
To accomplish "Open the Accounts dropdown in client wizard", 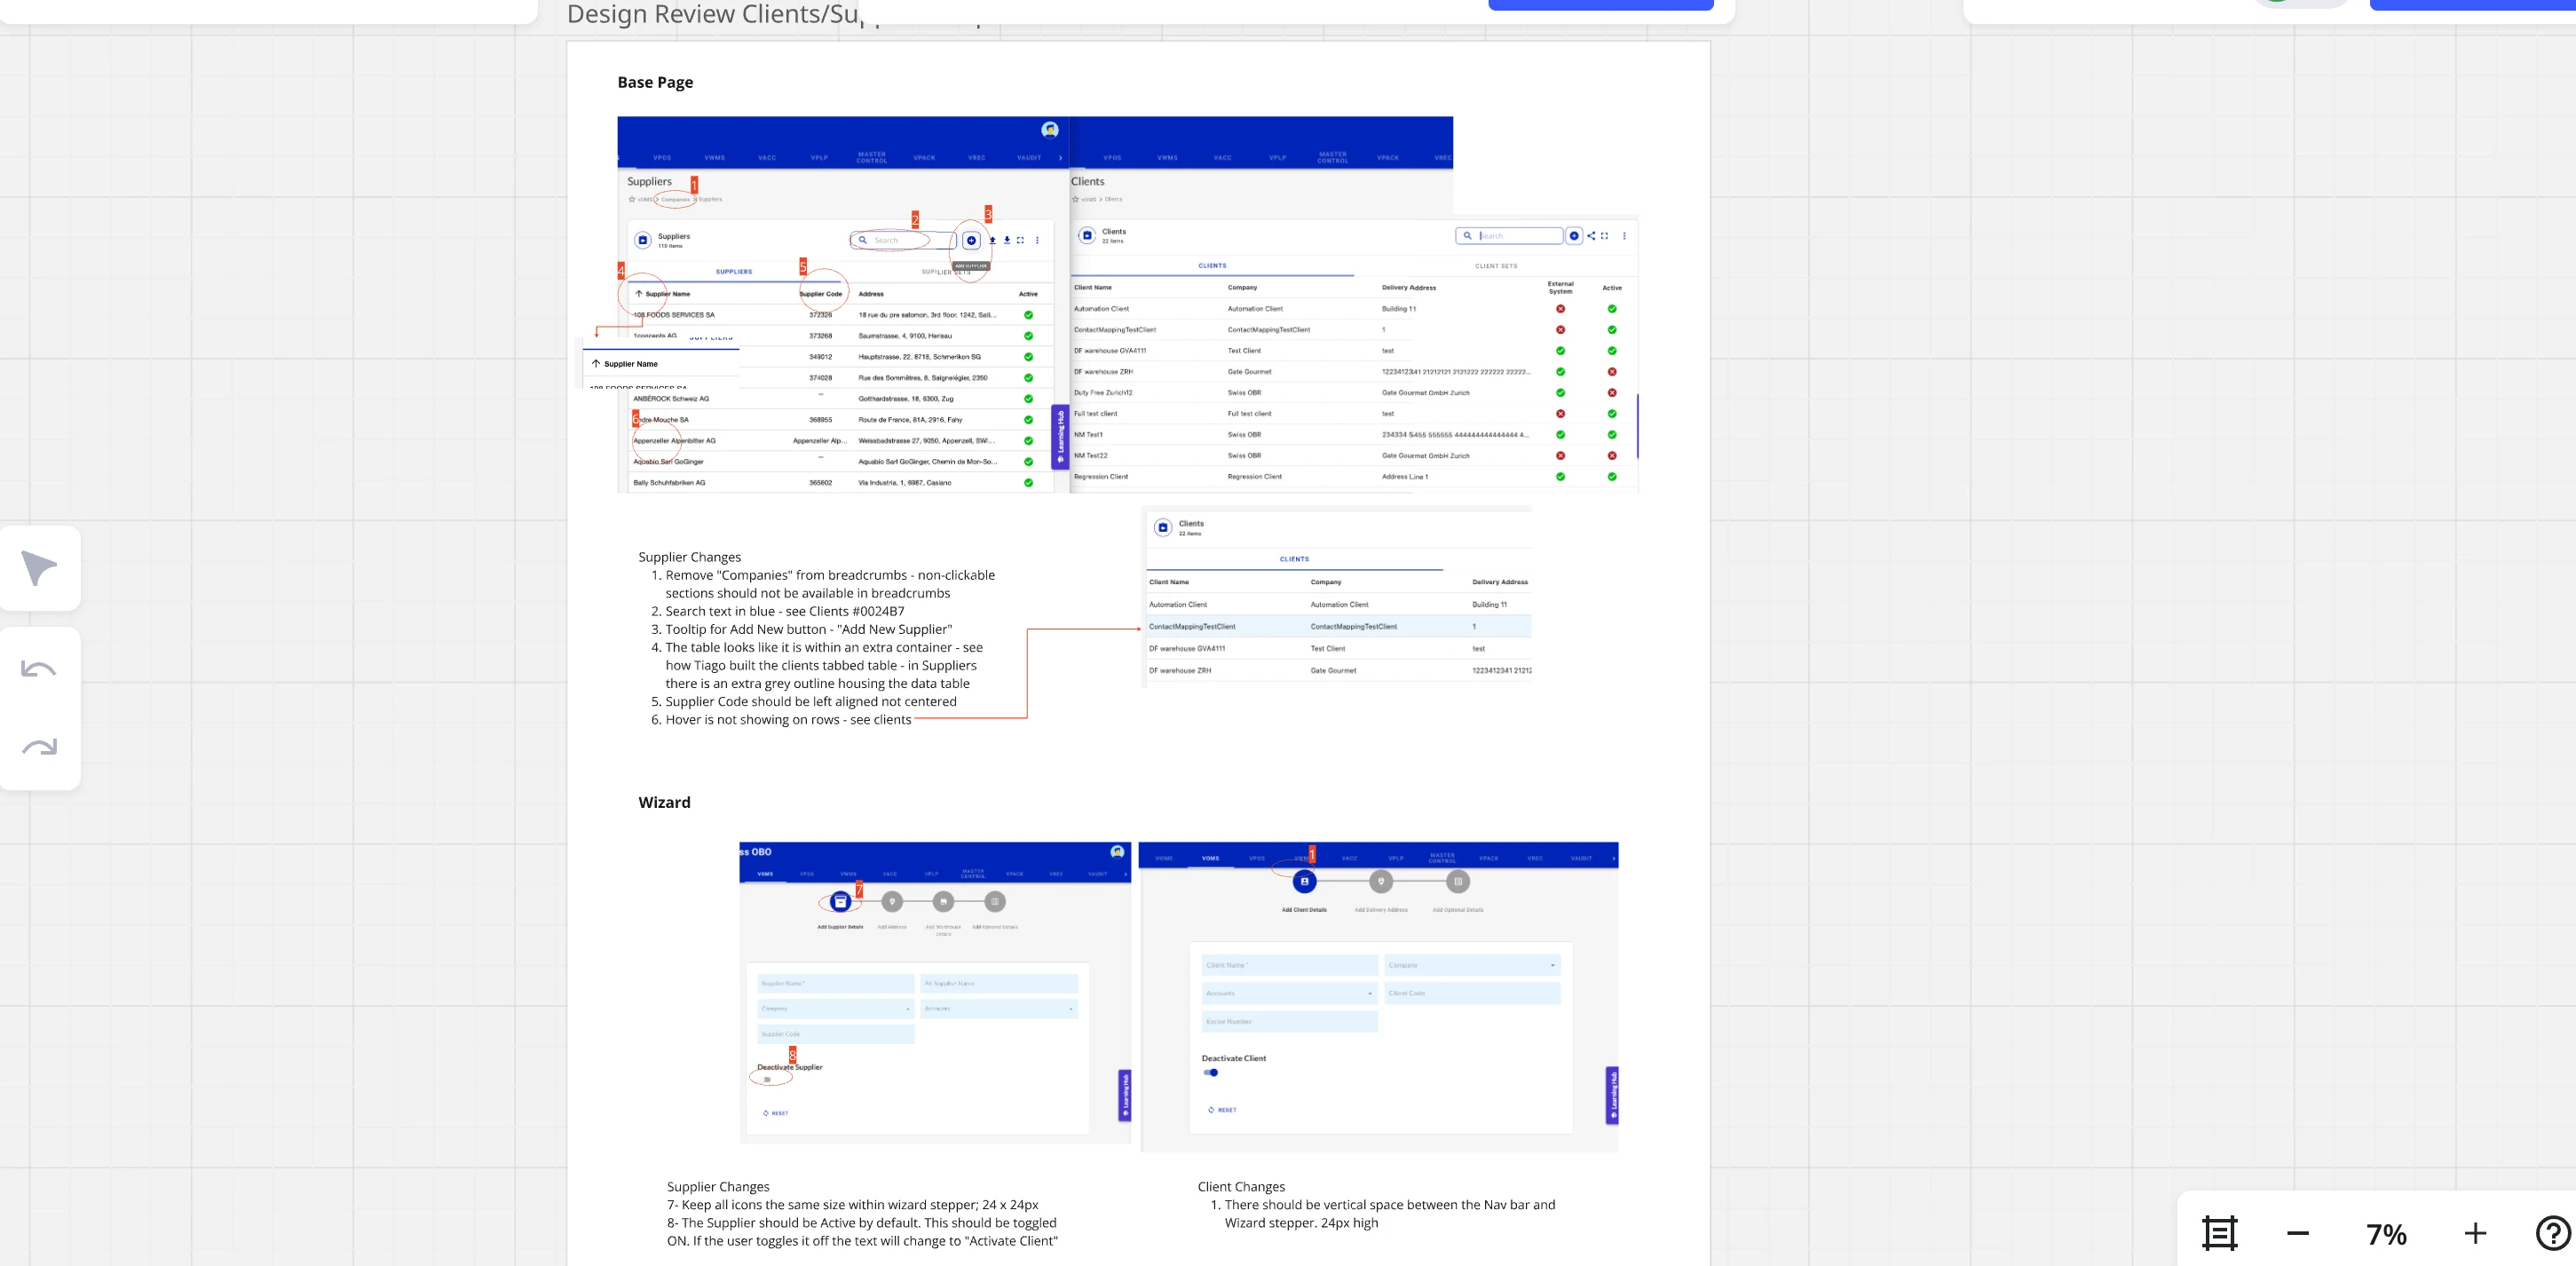I will 1290,993.
